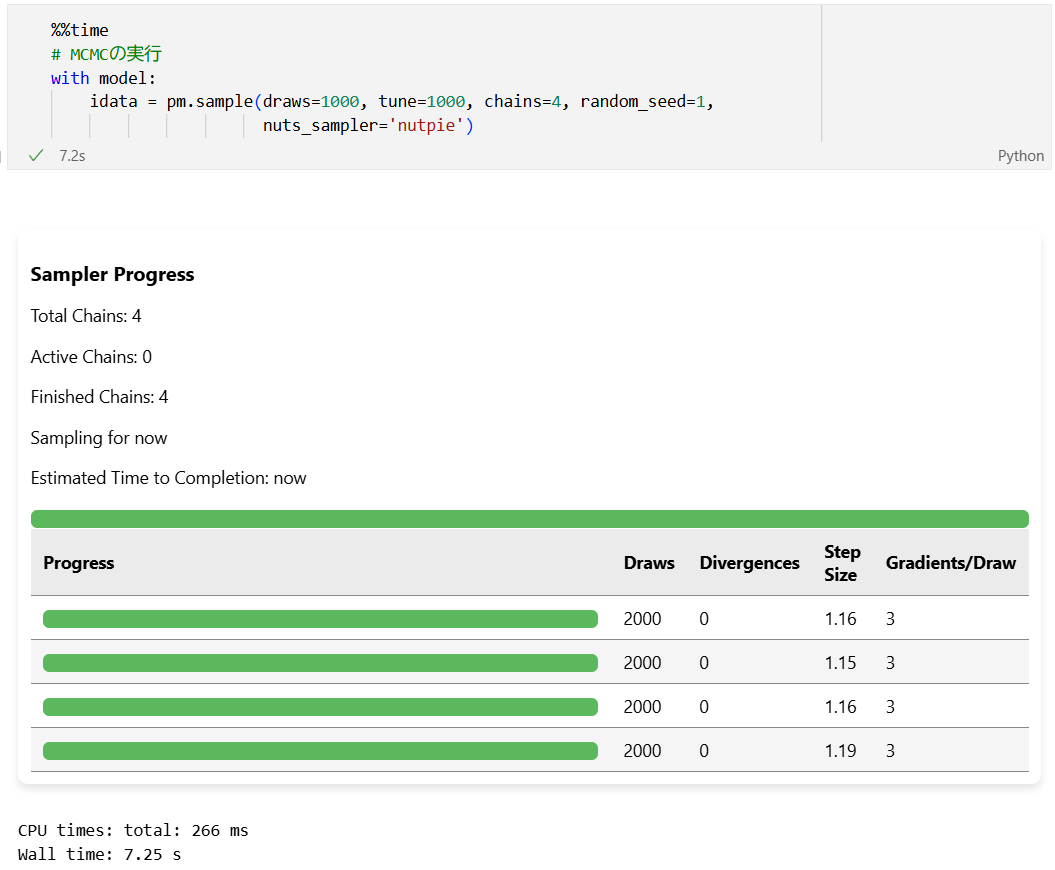The height and width of the screenshot is (870, 1055).
Task: Click the Divergences column header
Action: click(x=750, y=563)
